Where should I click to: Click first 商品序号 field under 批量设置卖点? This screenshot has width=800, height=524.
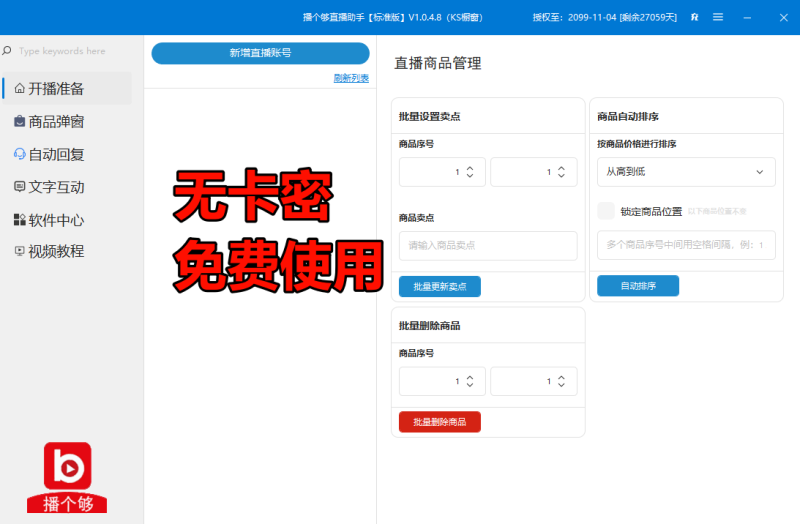[442, 172]
